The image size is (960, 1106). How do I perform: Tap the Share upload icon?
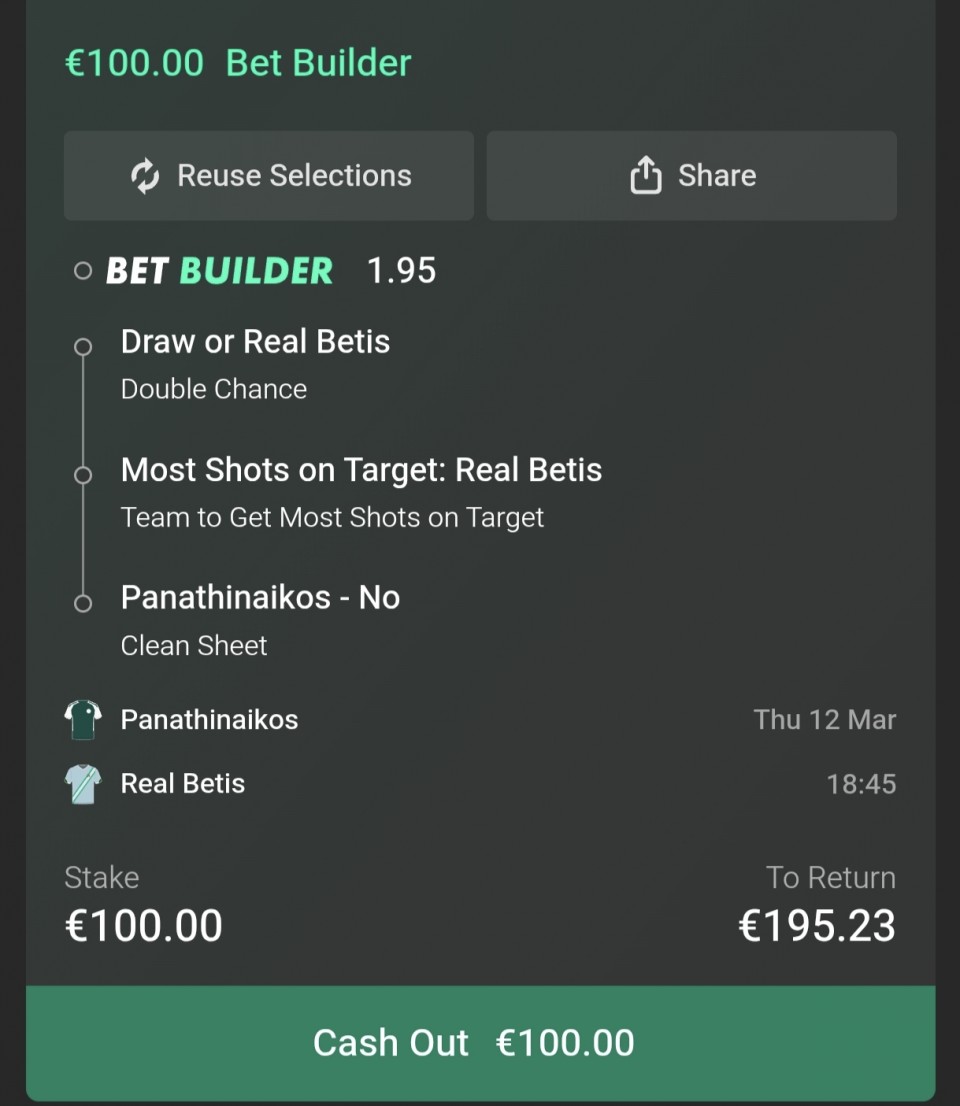click(x=646, y=176)
